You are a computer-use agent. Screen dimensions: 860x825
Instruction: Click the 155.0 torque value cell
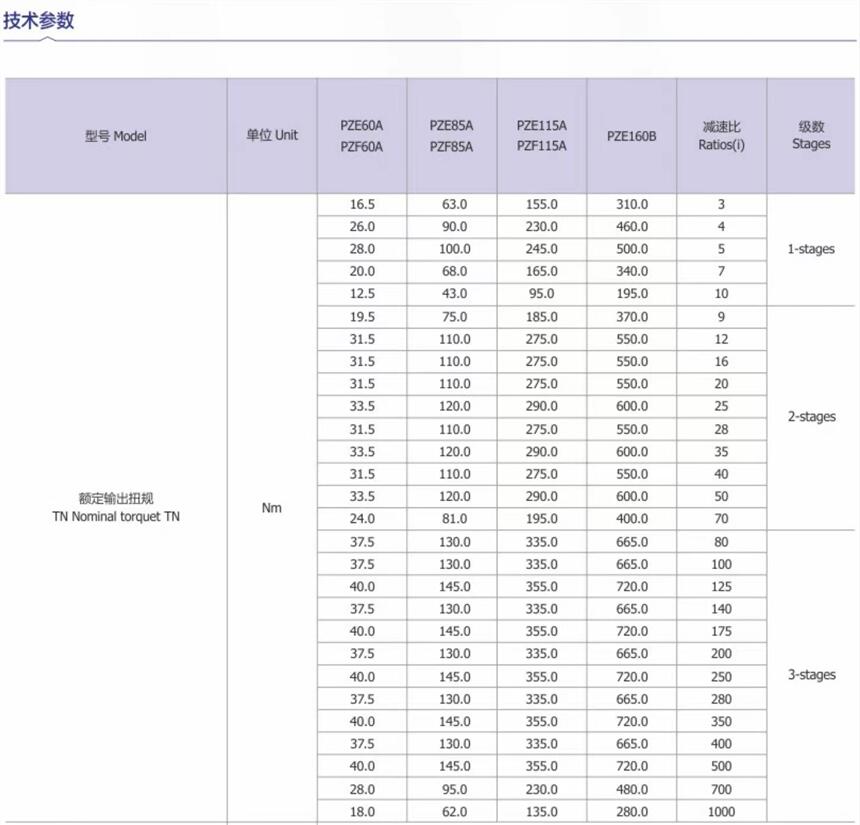point(541,204)
